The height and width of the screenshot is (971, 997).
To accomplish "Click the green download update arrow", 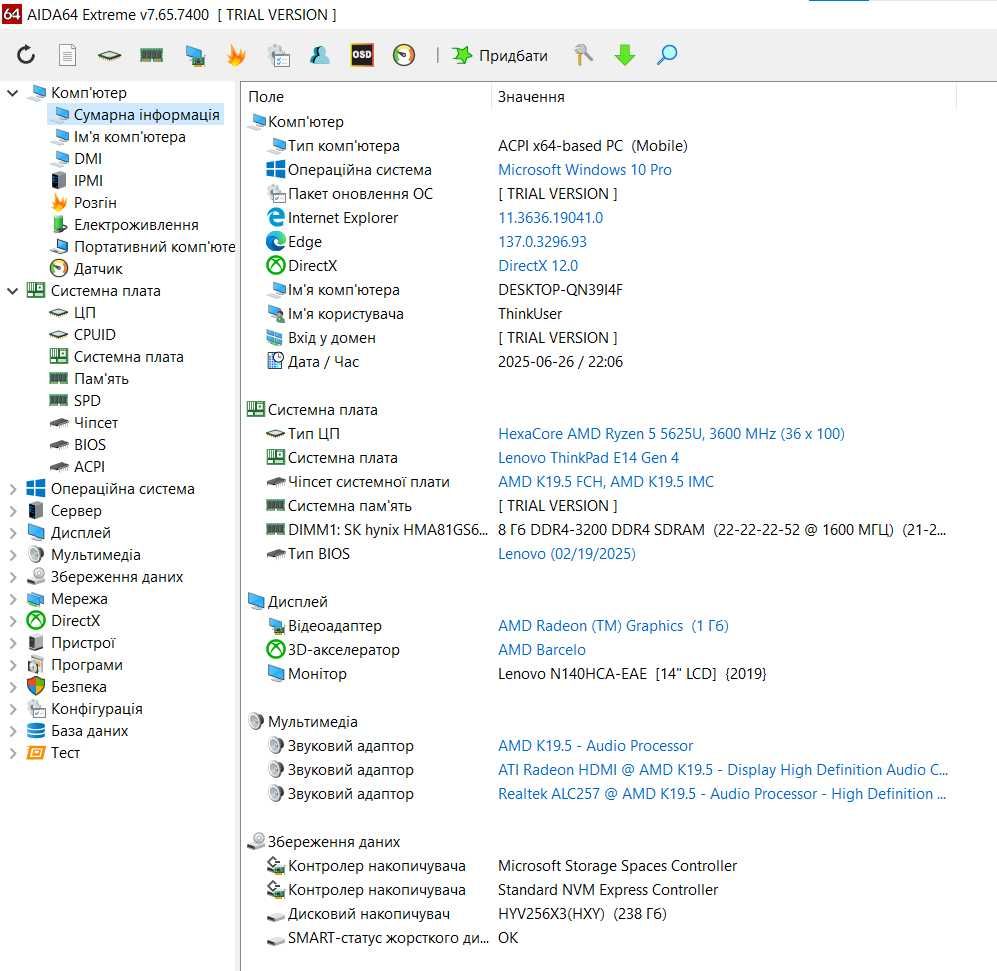I will click(625, 55).
